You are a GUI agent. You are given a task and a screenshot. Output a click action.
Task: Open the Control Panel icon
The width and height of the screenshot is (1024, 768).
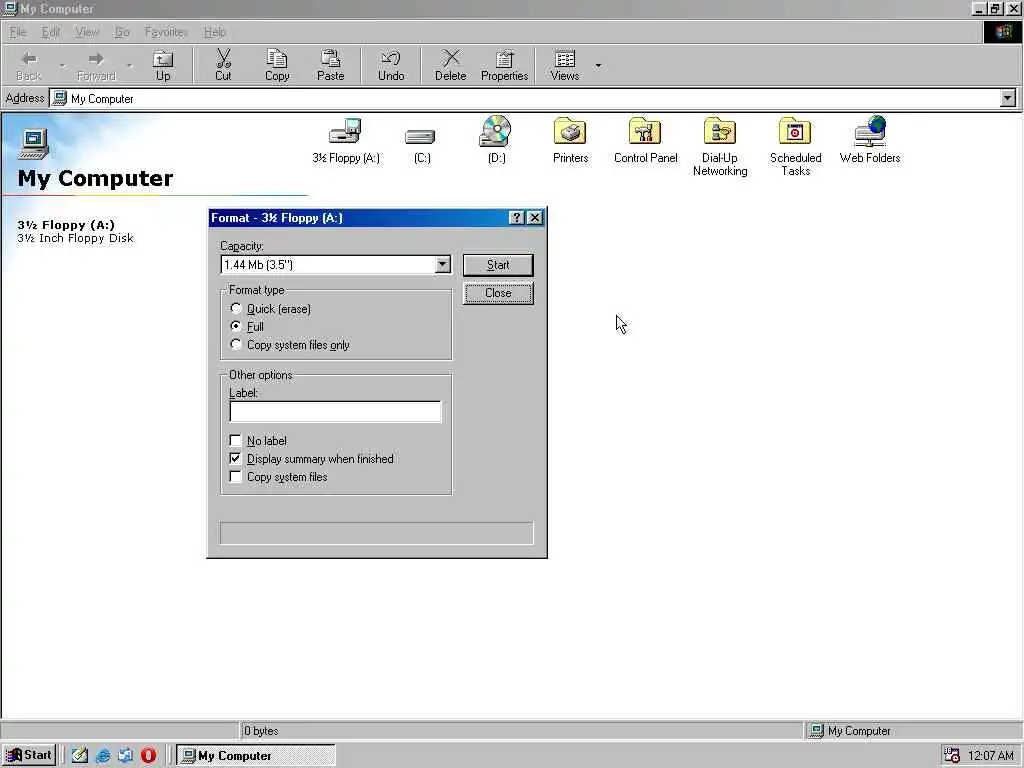click(x=645, y=131)
